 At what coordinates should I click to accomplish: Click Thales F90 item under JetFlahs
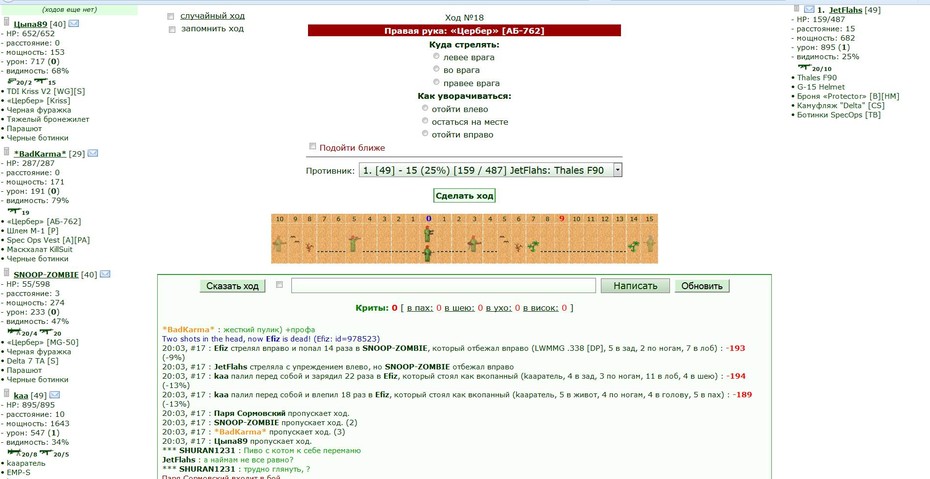817,78
